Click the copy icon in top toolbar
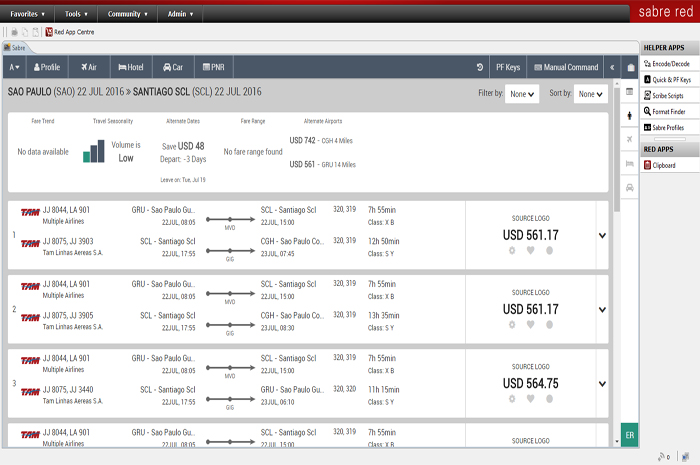The width and height of the screenshot is (700, 465). (x=25, y=32)
